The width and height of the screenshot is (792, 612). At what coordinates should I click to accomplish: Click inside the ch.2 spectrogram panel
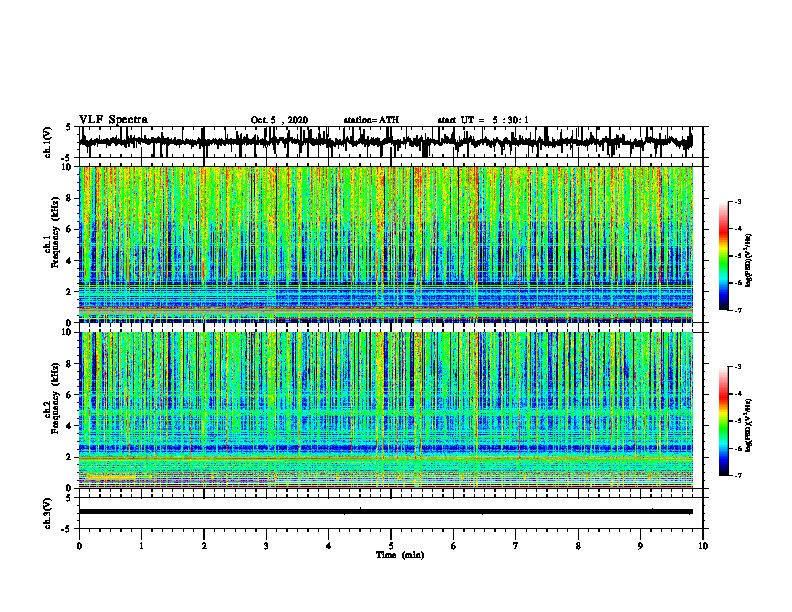coord(386,410)
